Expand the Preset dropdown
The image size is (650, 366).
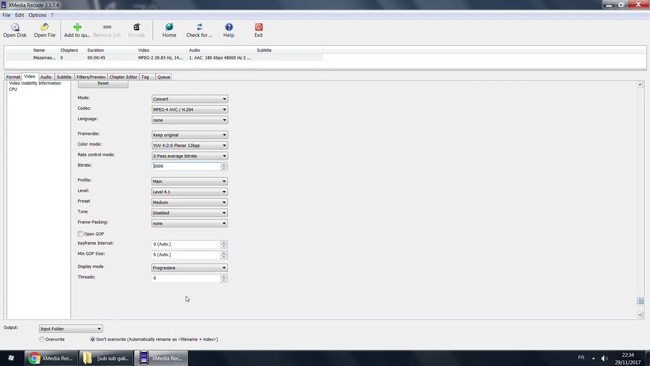[x=189, y=202]
